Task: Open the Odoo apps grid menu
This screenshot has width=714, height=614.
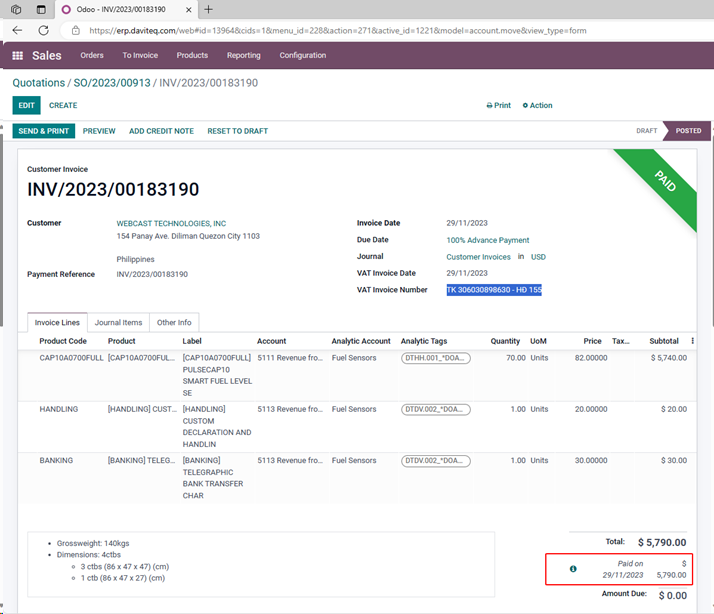Action: [x=17, y=56]
